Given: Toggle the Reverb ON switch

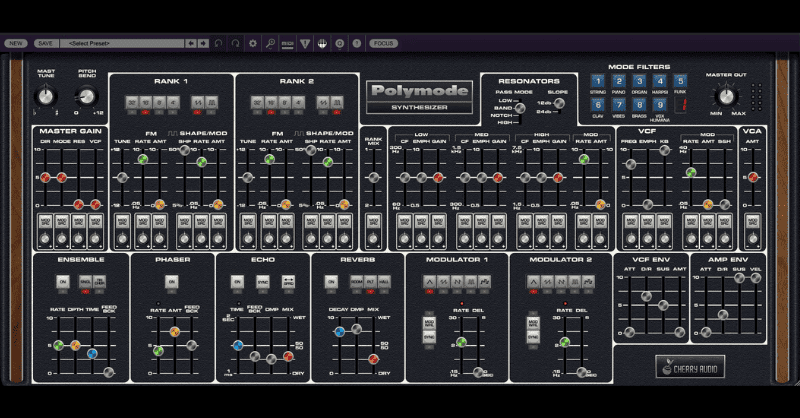Looking at the screenshot, I should (x=331, y=282).
